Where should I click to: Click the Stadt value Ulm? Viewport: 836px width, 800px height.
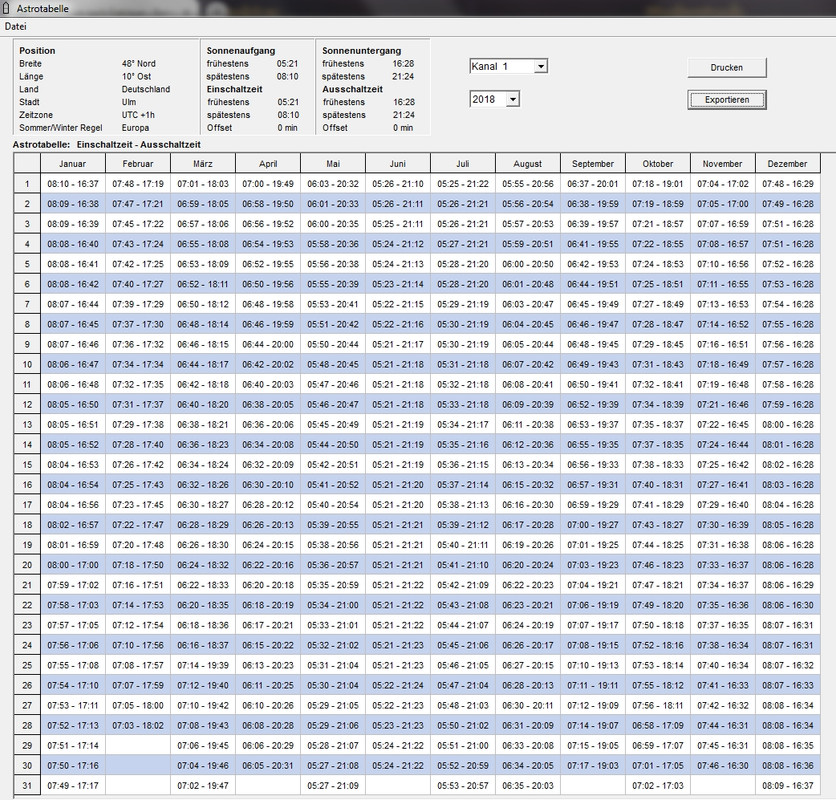(129, 102)
